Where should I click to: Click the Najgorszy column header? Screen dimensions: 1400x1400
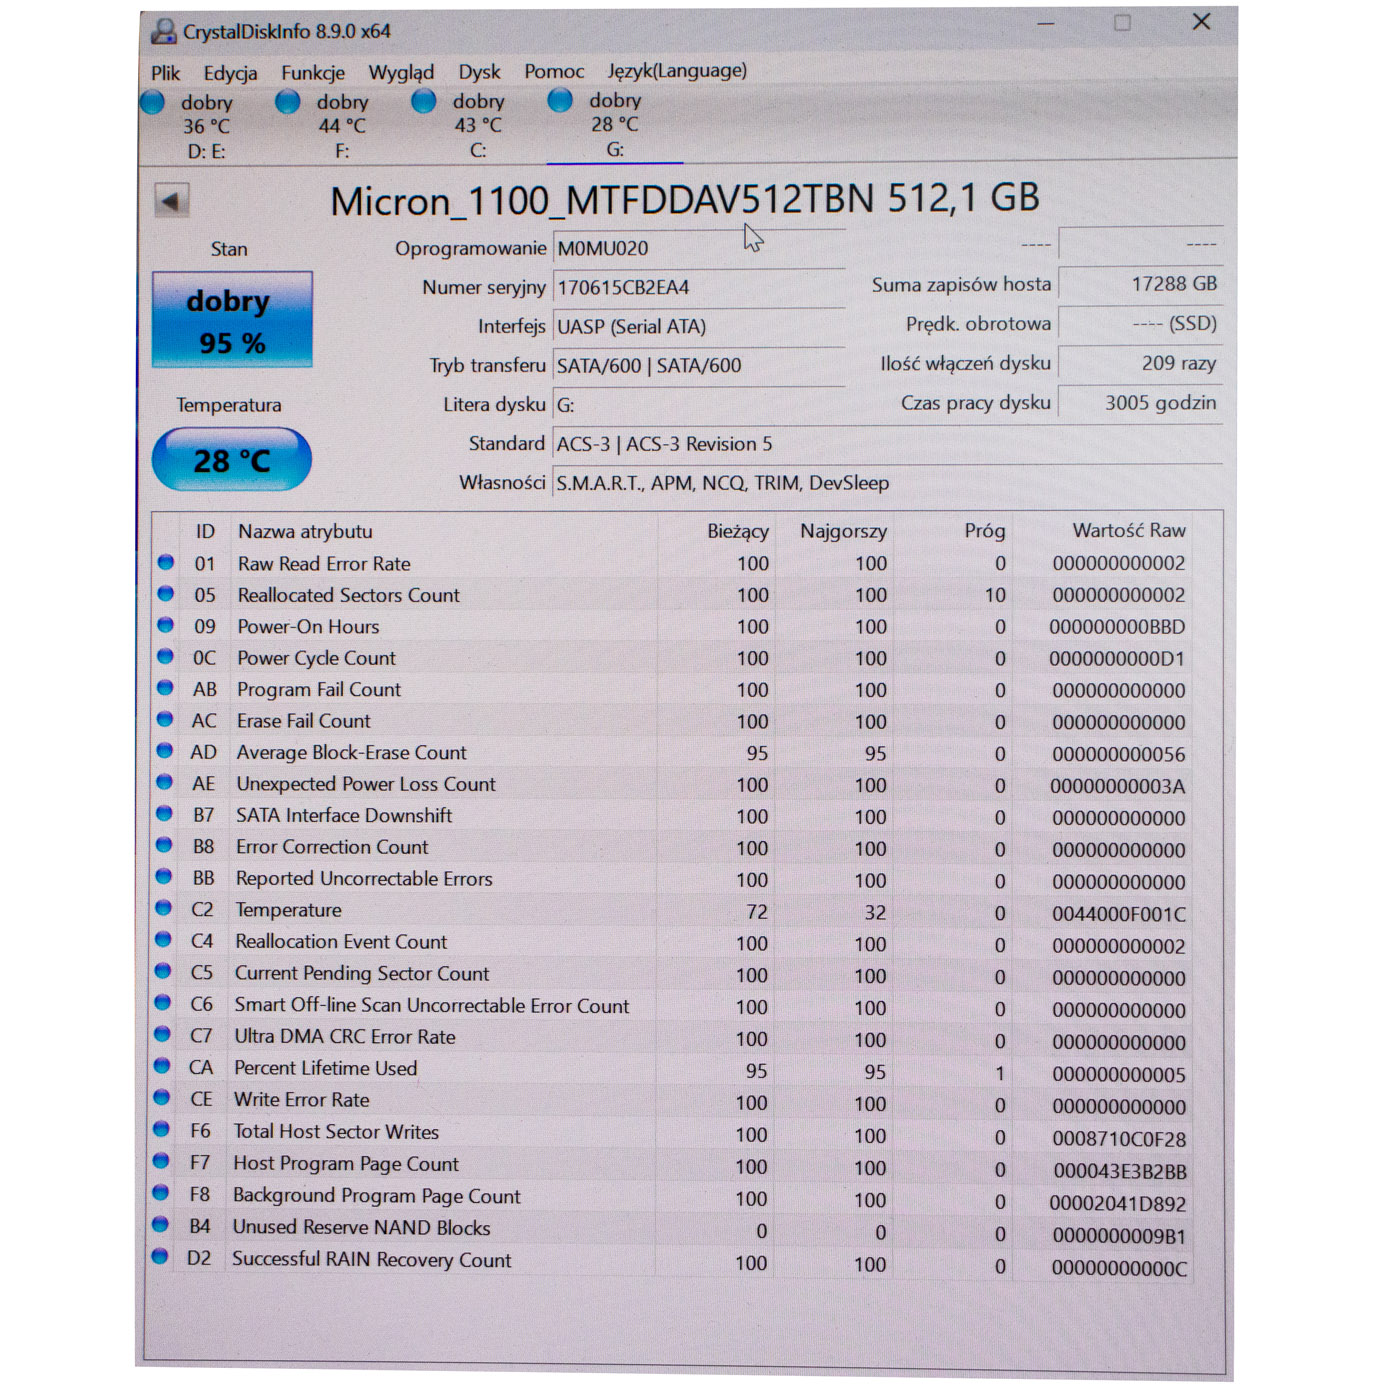[x=843, y=531]
